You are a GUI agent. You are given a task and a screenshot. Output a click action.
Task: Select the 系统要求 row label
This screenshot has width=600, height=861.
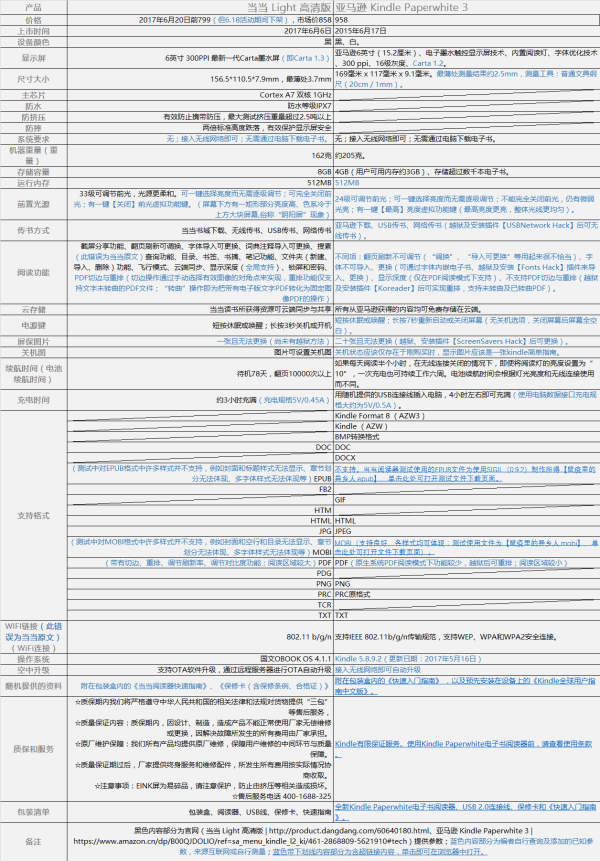click(33, 139)
